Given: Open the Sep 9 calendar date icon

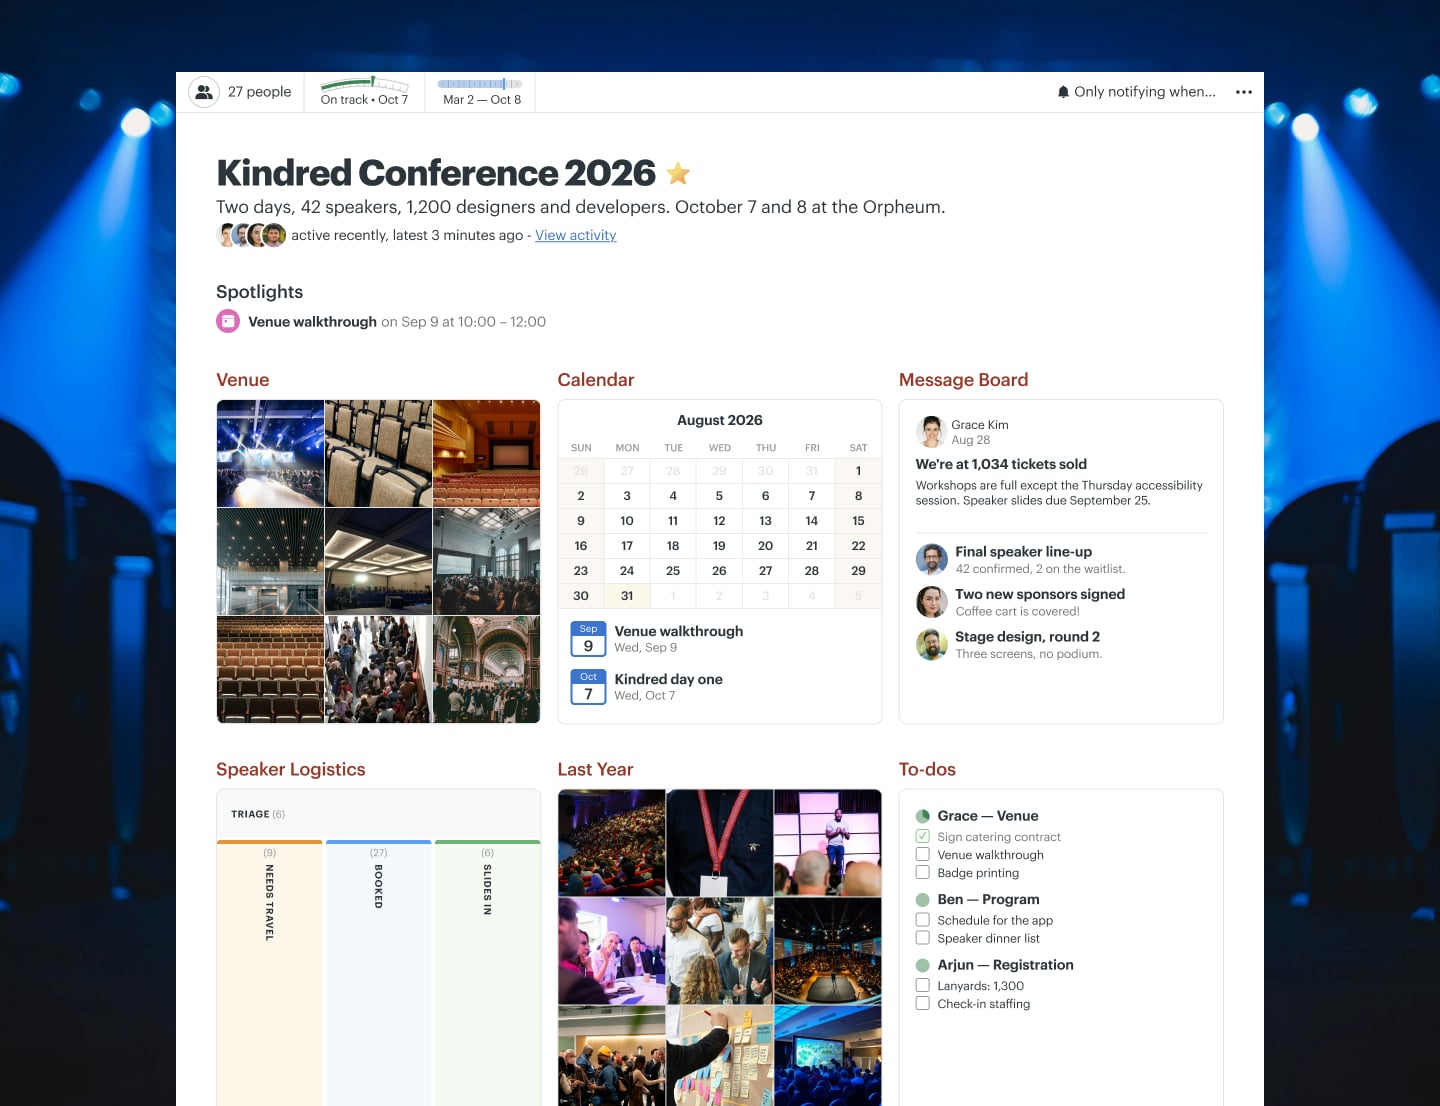Looking at the screenshot, I should click(588, 639).
